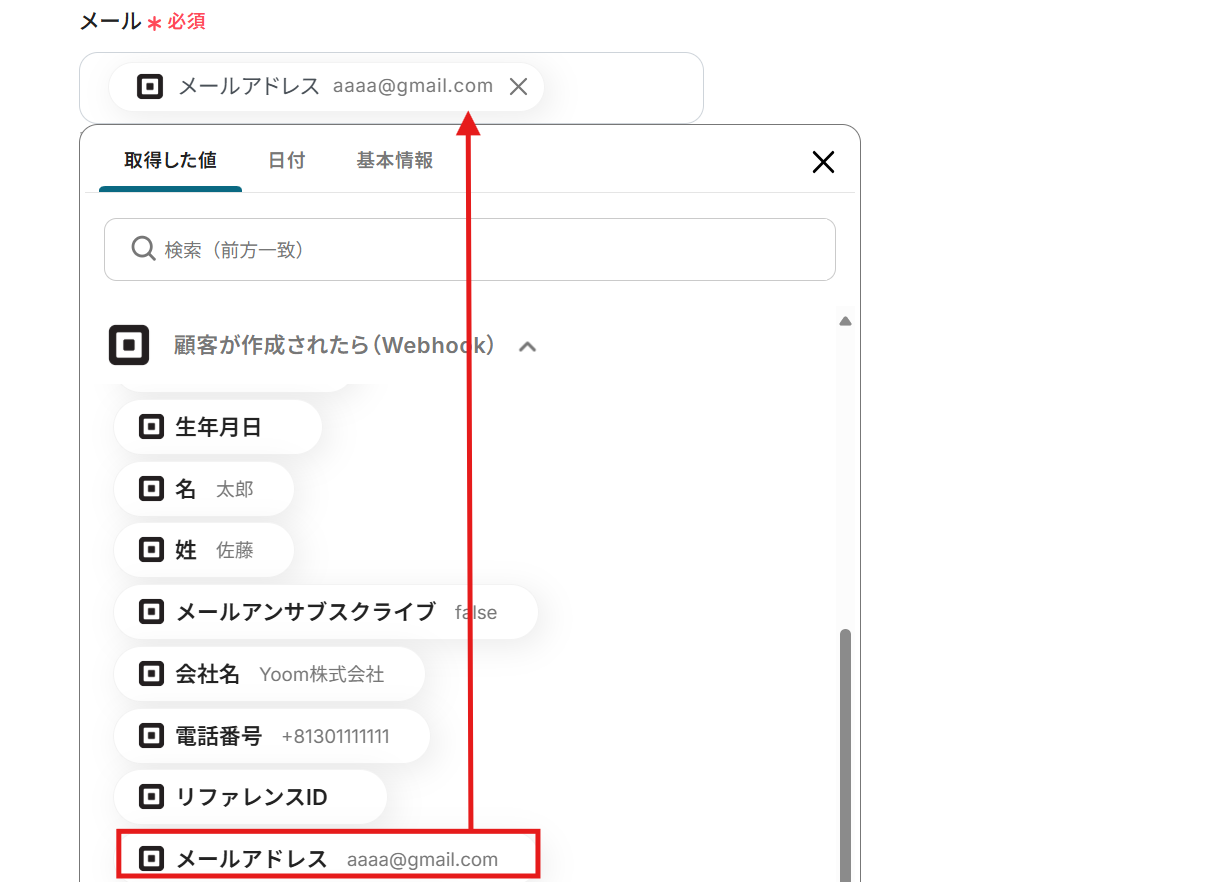
Task: Select the 取得した値 tab
Action: [x=169, y=160]
